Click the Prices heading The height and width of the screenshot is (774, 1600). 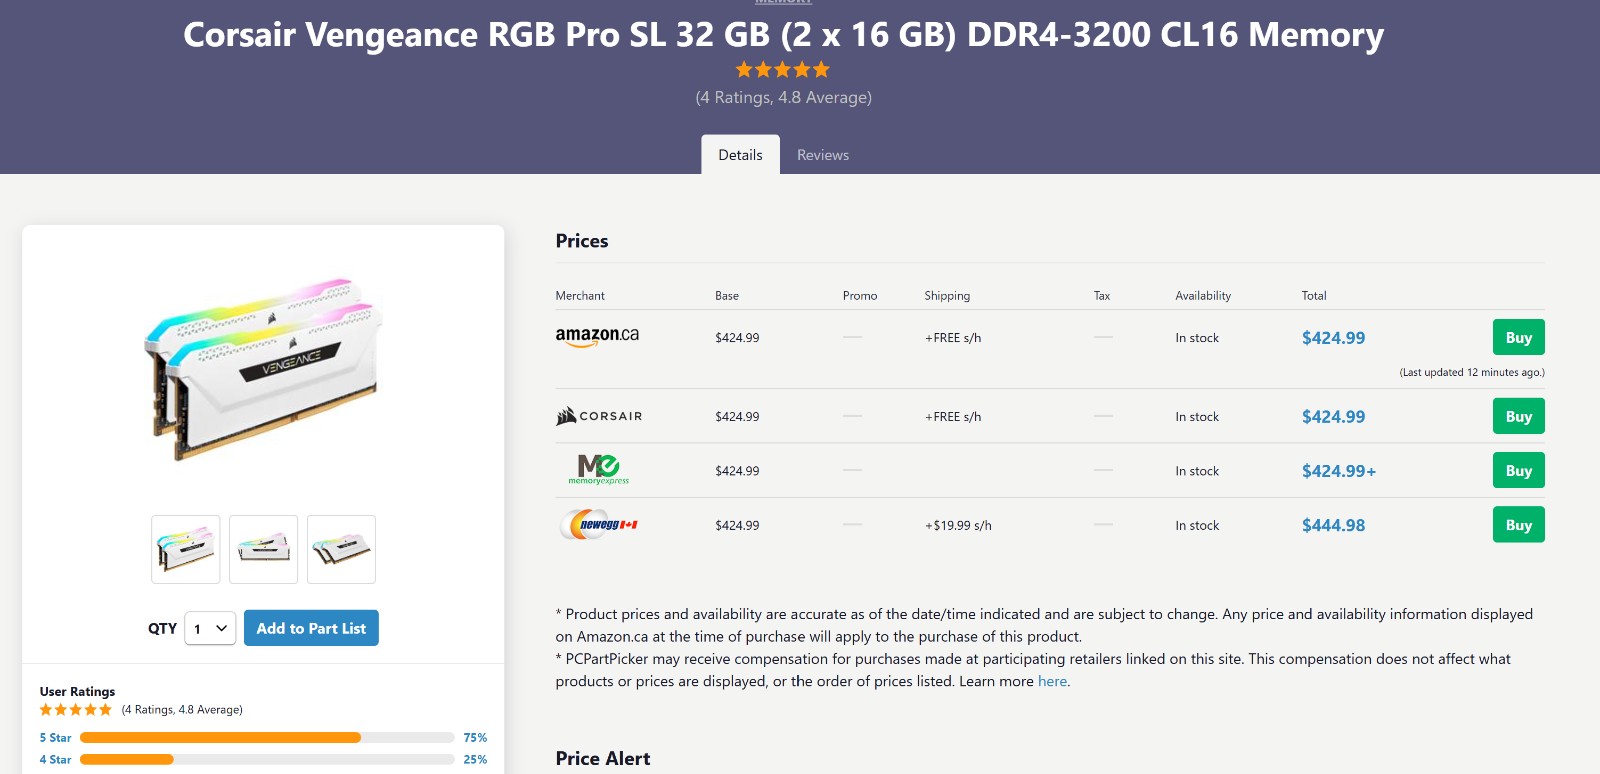[x=582, y=241]
